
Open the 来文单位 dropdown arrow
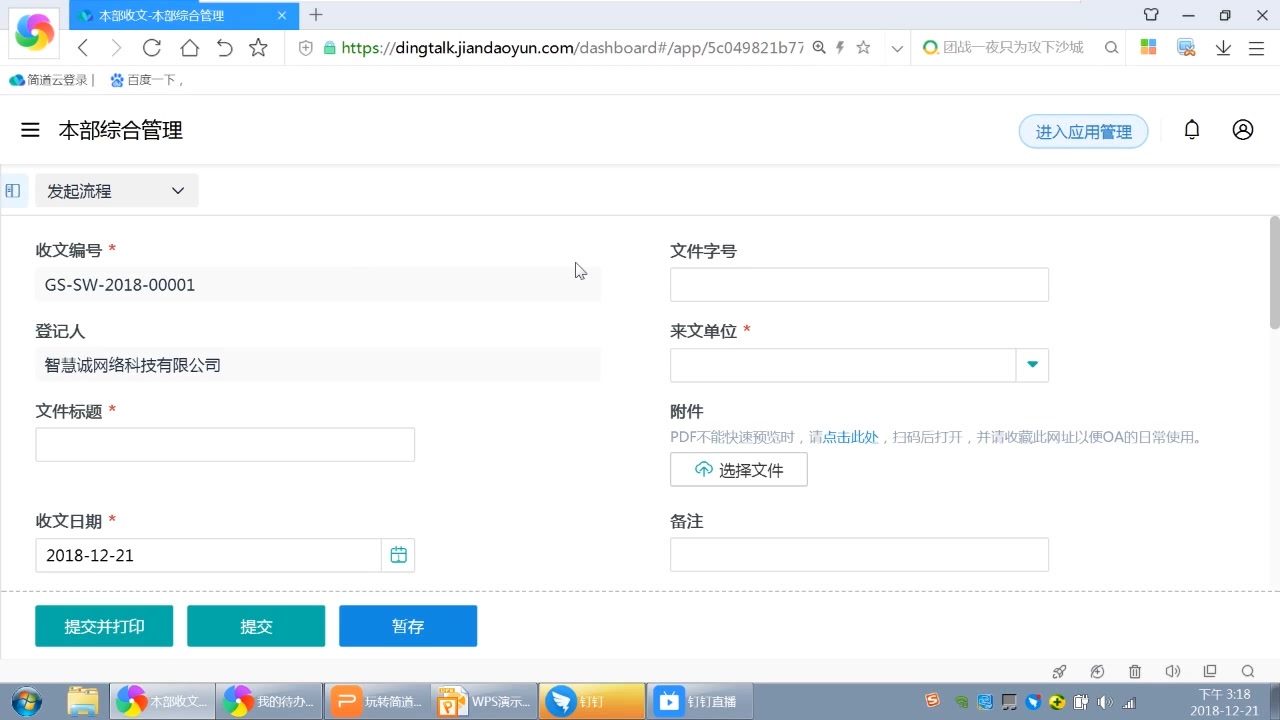(x=1032, y=365)
